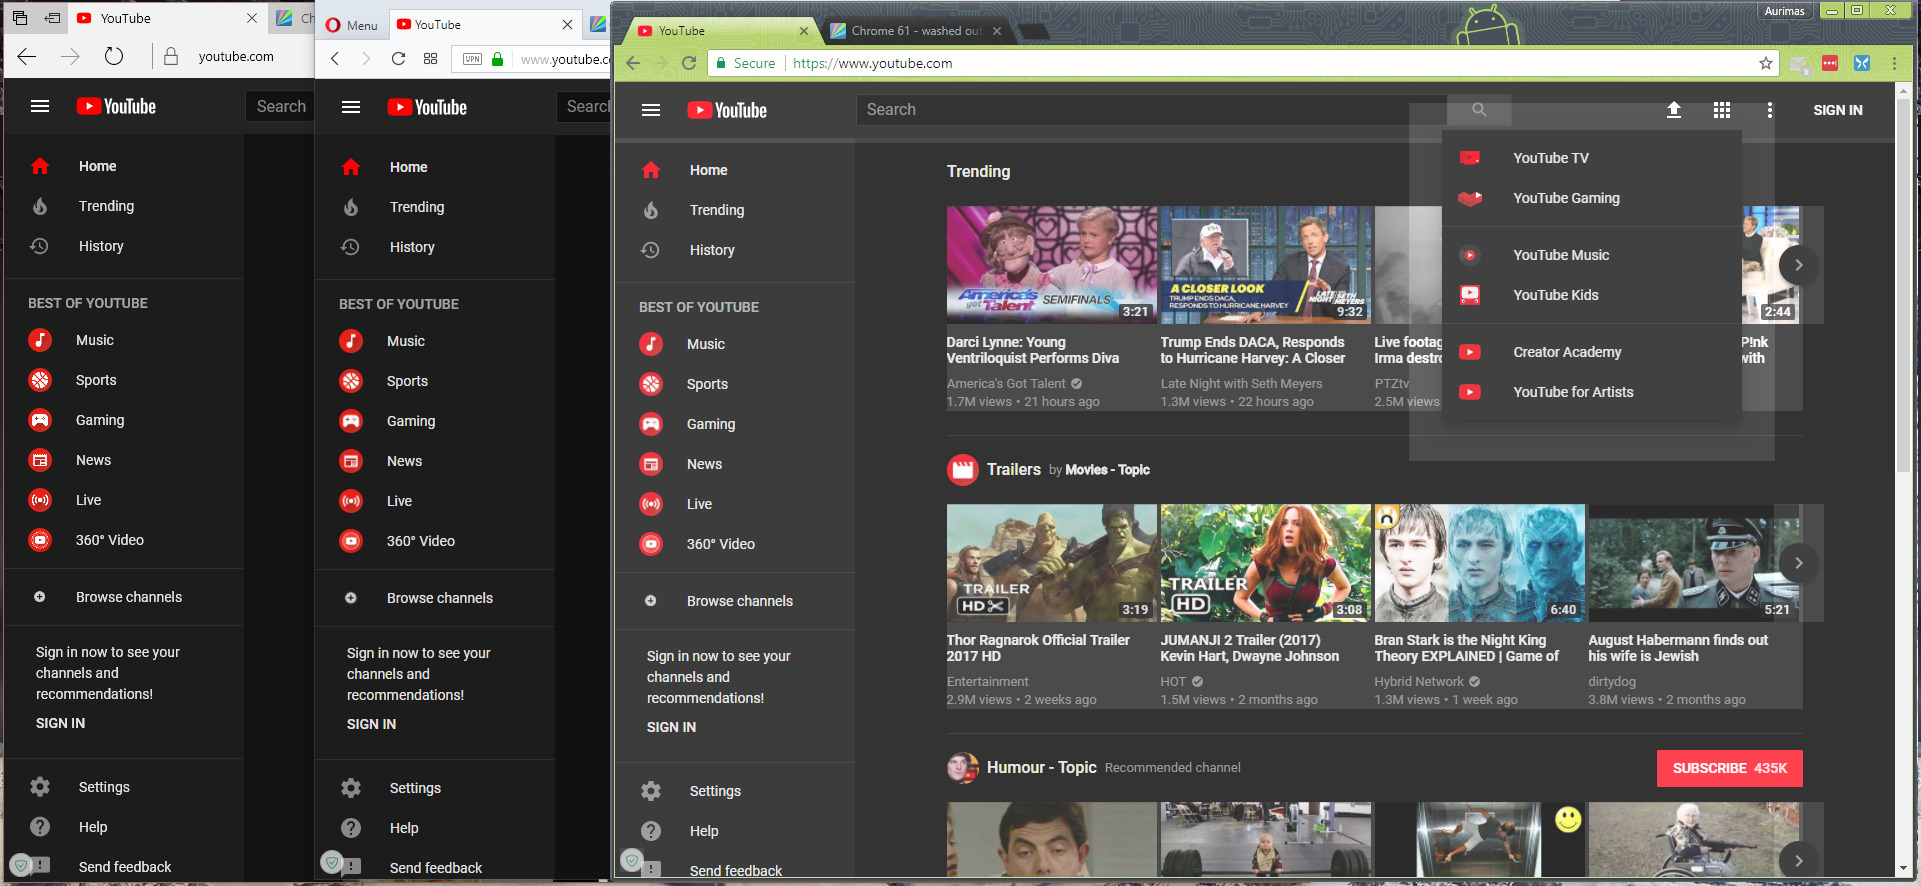Click SIGN IN in YouTube top bar

tap(1838, 110)
